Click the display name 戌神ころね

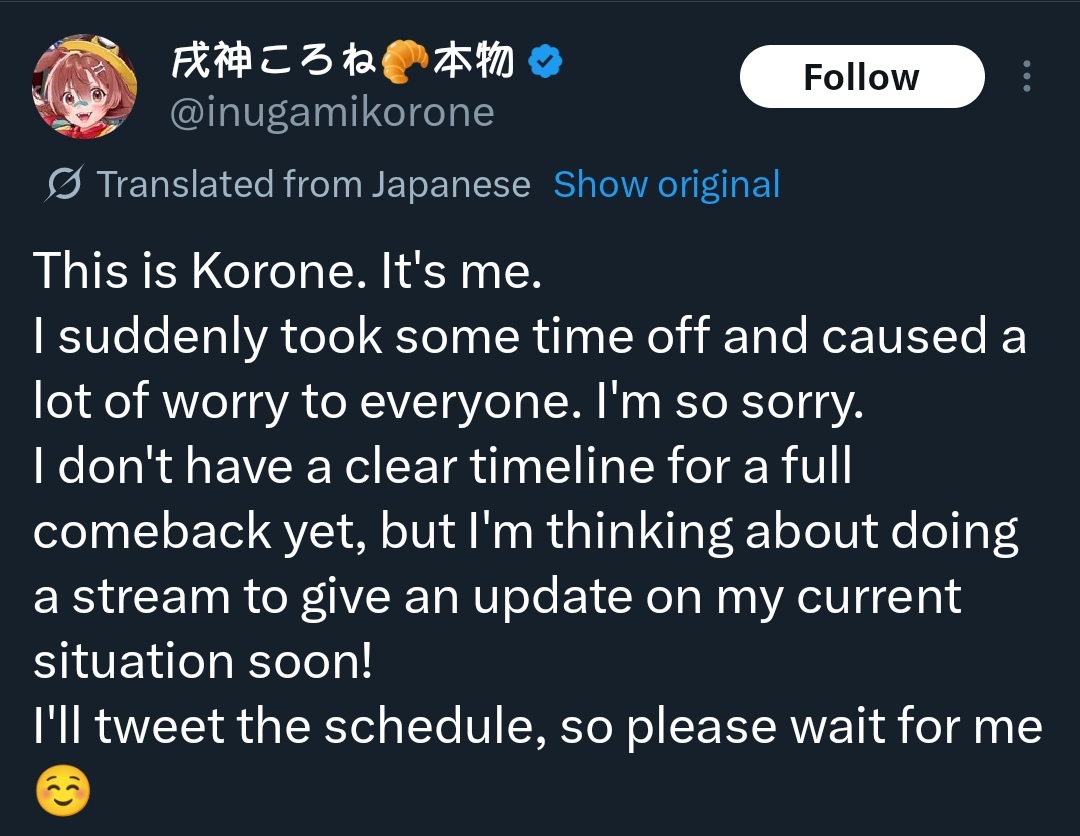click(272, 62)
